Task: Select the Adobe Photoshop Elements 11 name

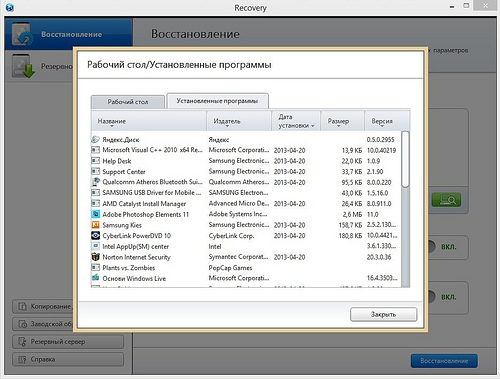Action: coord(145,214)
